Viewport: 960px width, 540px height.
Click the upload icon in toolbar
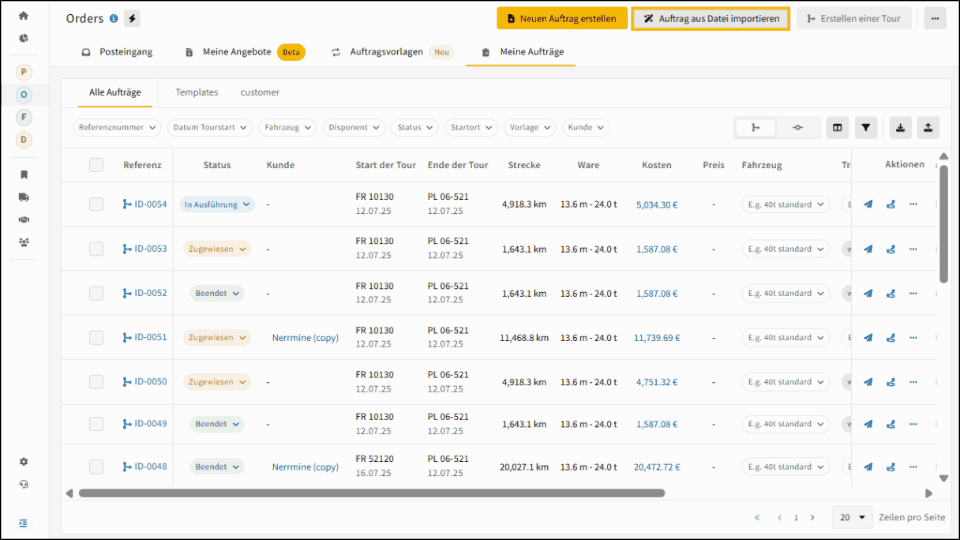click(928, 127)
